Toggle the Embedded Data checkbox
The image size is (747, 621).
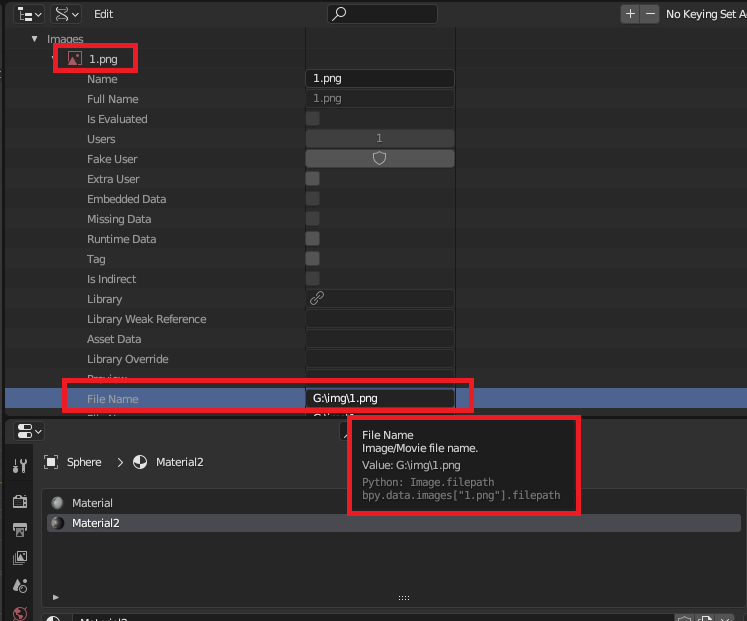coord(313,199)
